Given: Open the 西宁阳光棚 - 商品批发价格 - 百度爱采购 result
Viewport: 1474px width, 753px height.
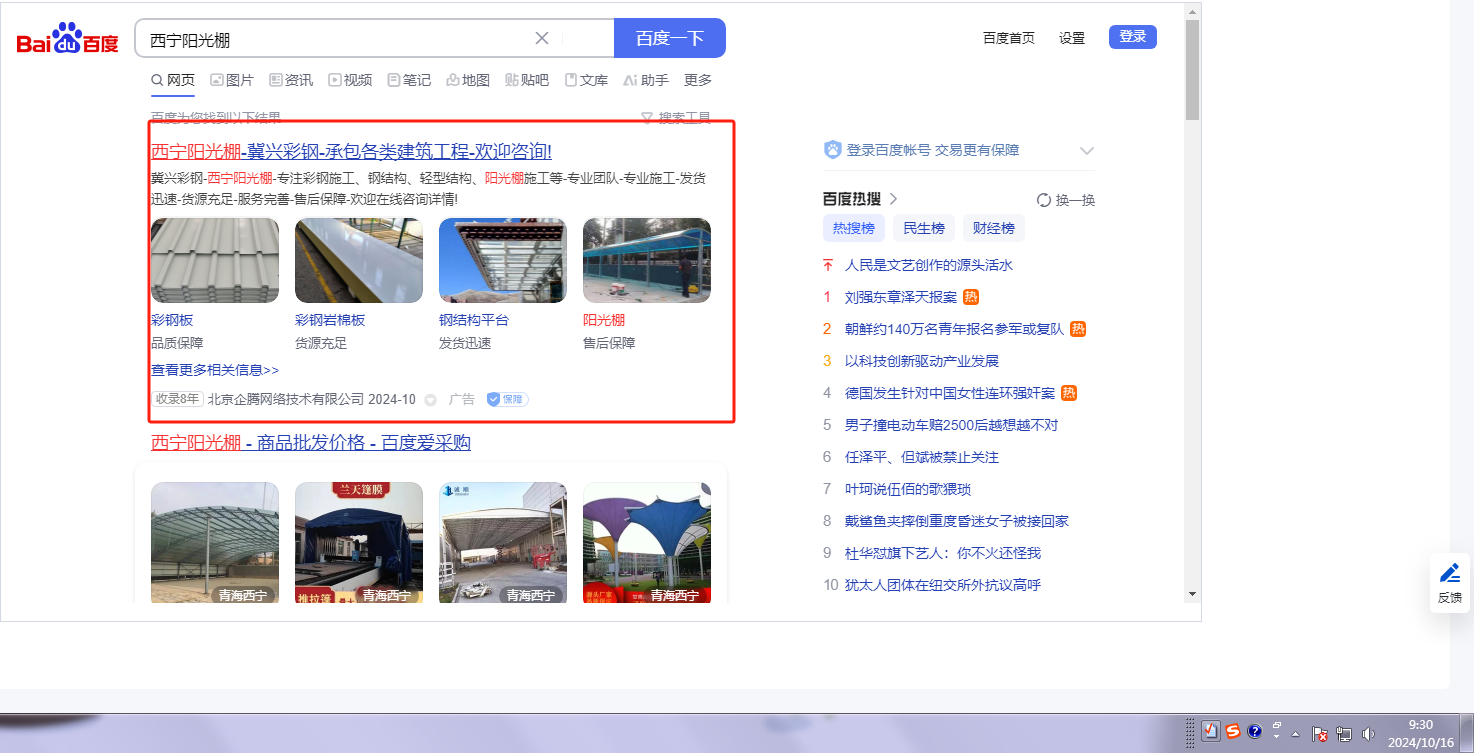Looking at the screenshot, I should [311, 442].
